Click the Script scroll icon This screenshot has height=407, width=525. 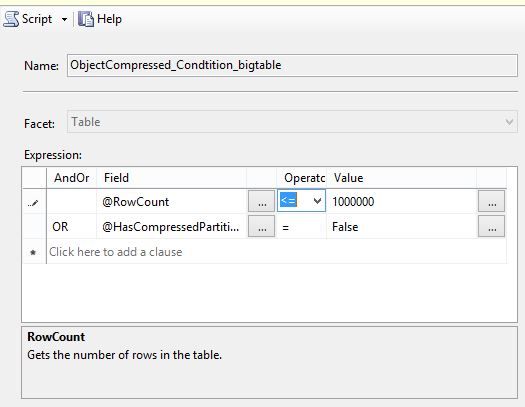coord(11,19)
